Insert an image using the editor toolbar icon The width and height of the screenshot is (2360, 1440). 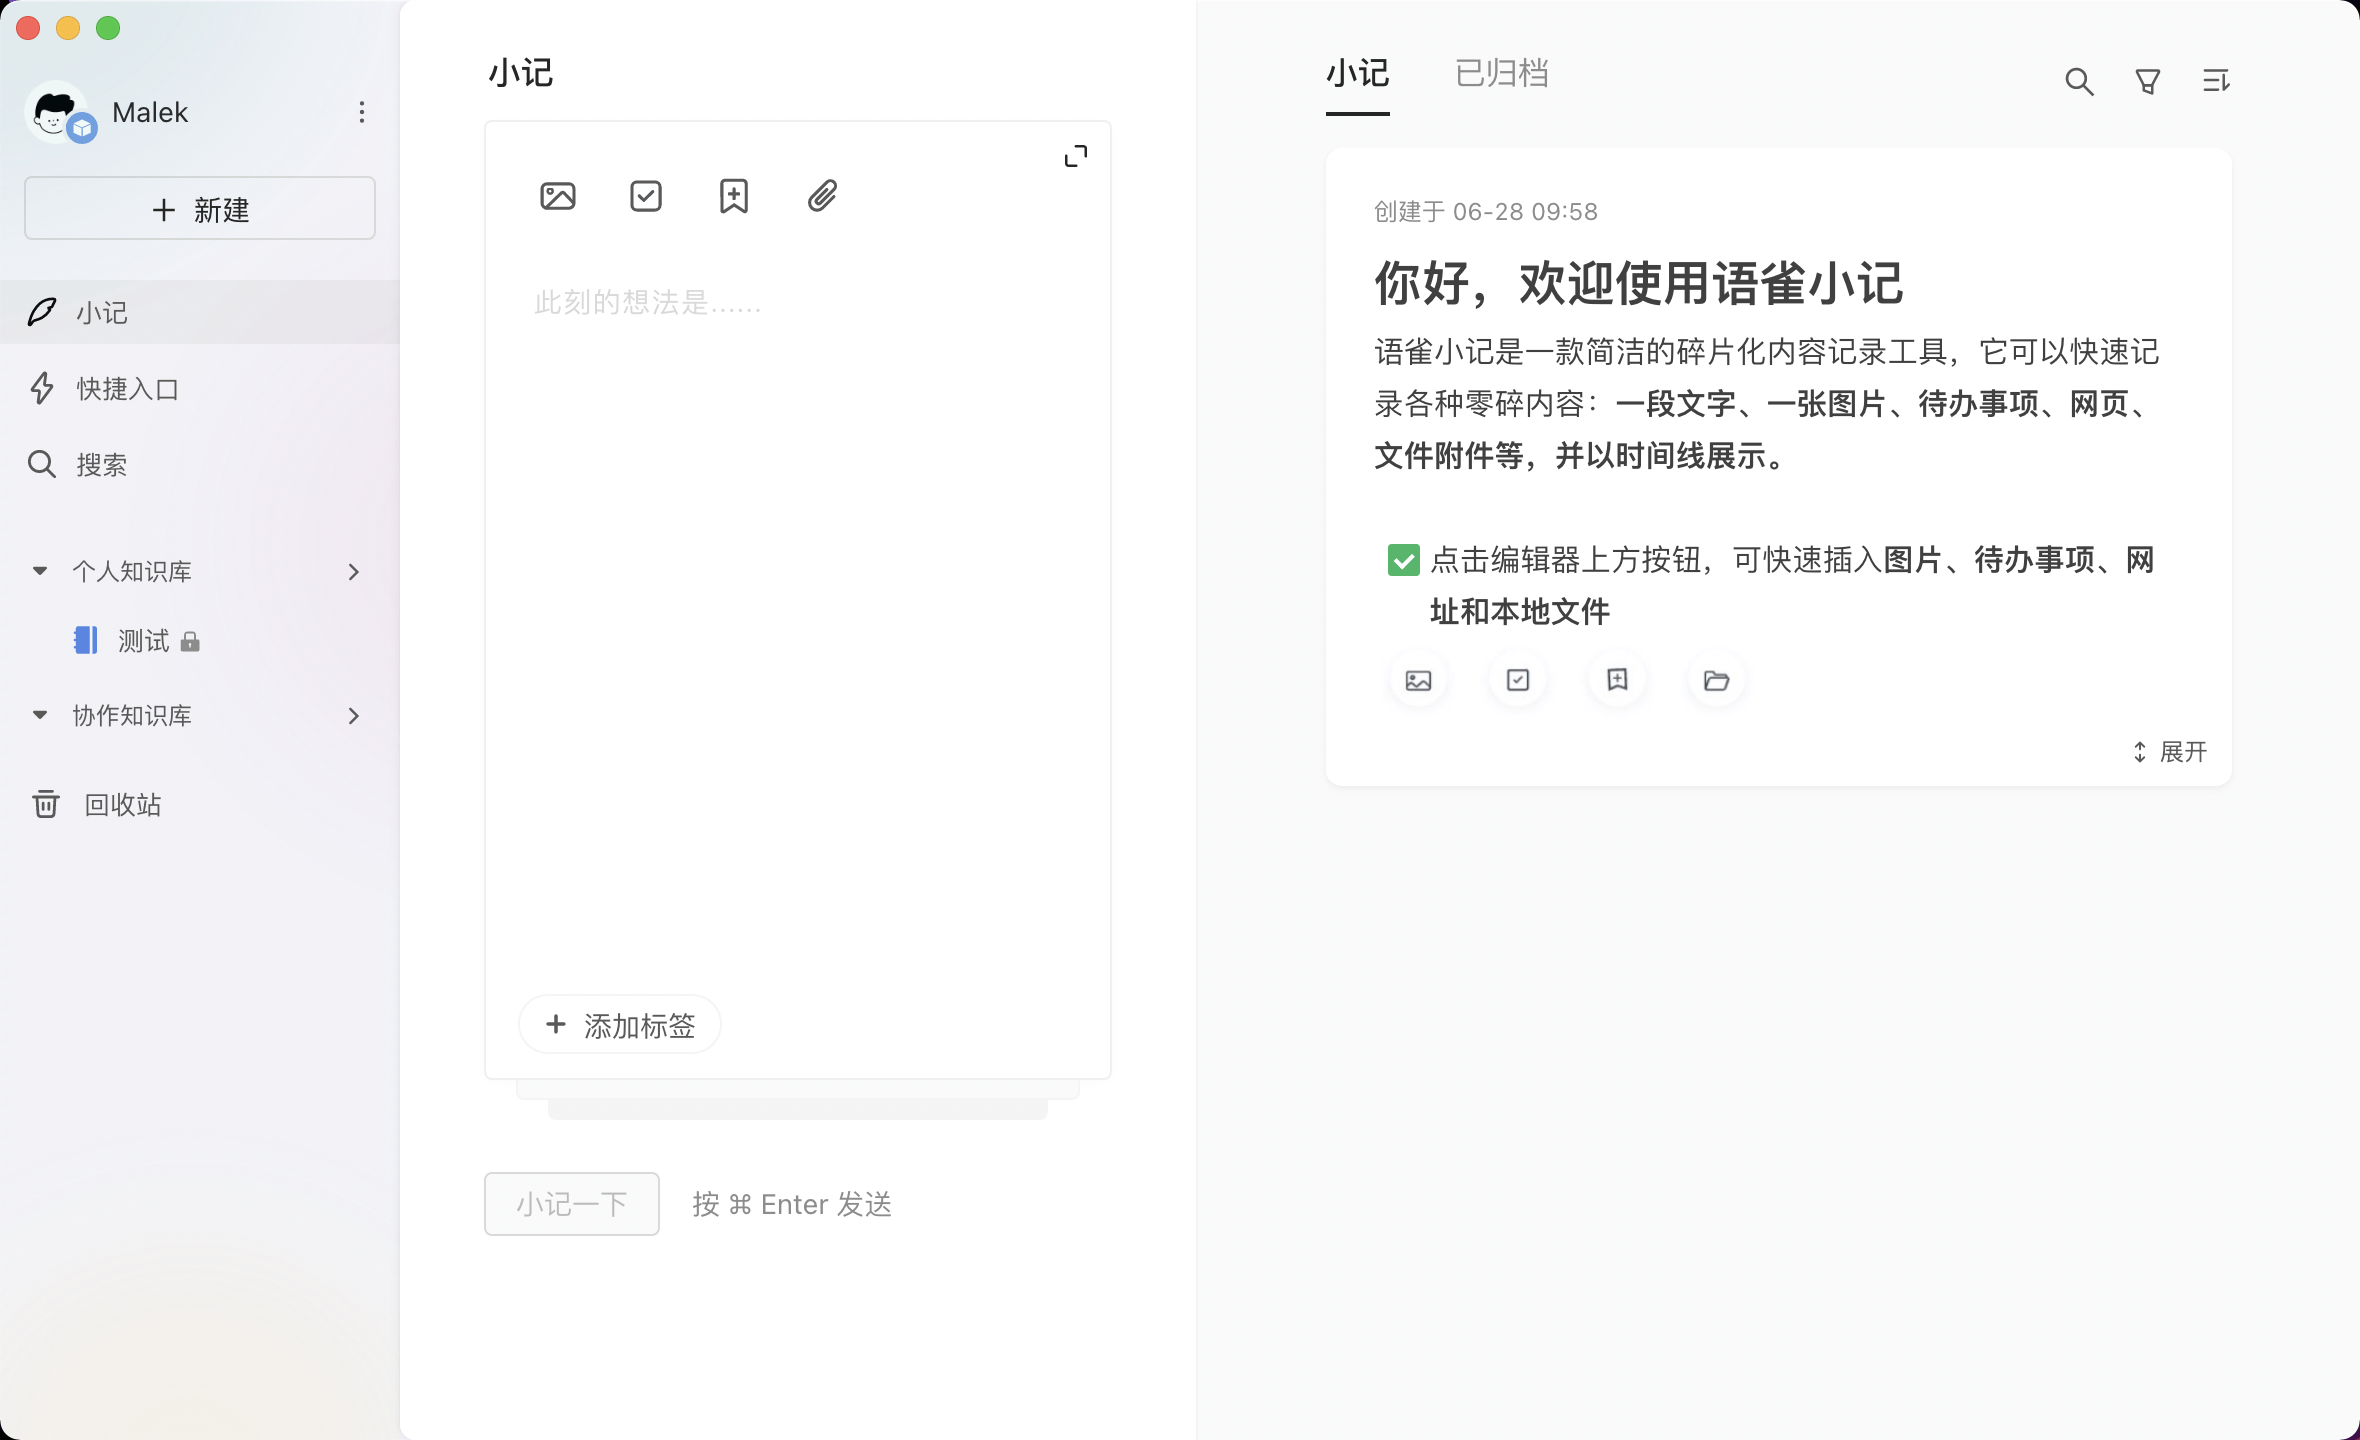tap(558, 196)
